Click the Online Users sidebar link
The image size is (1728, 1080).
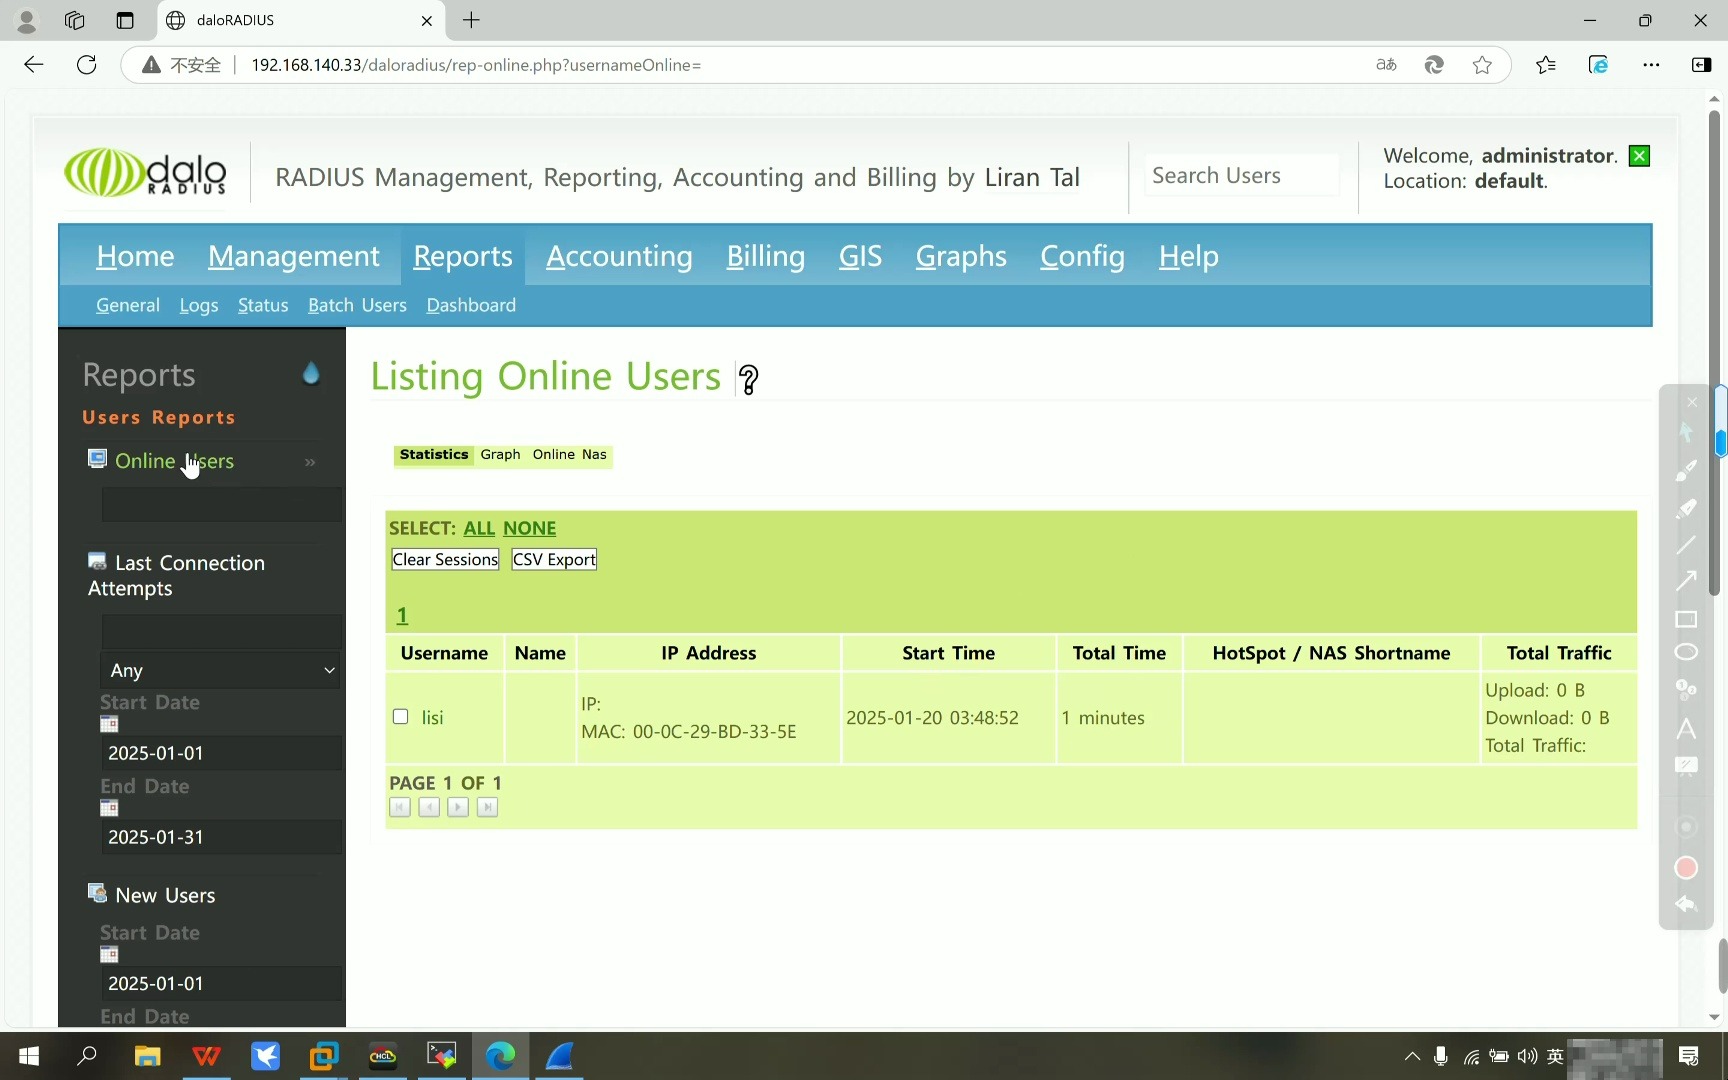pyautogui.click(x=174, y=461)
